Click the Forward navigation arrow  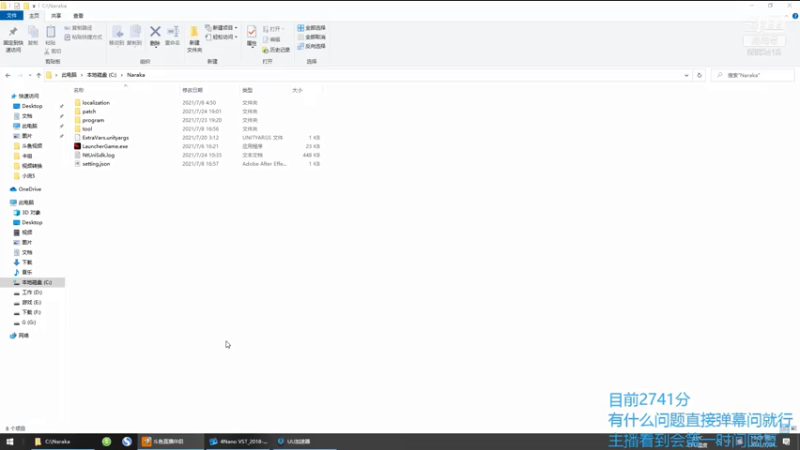pos(20,75)
